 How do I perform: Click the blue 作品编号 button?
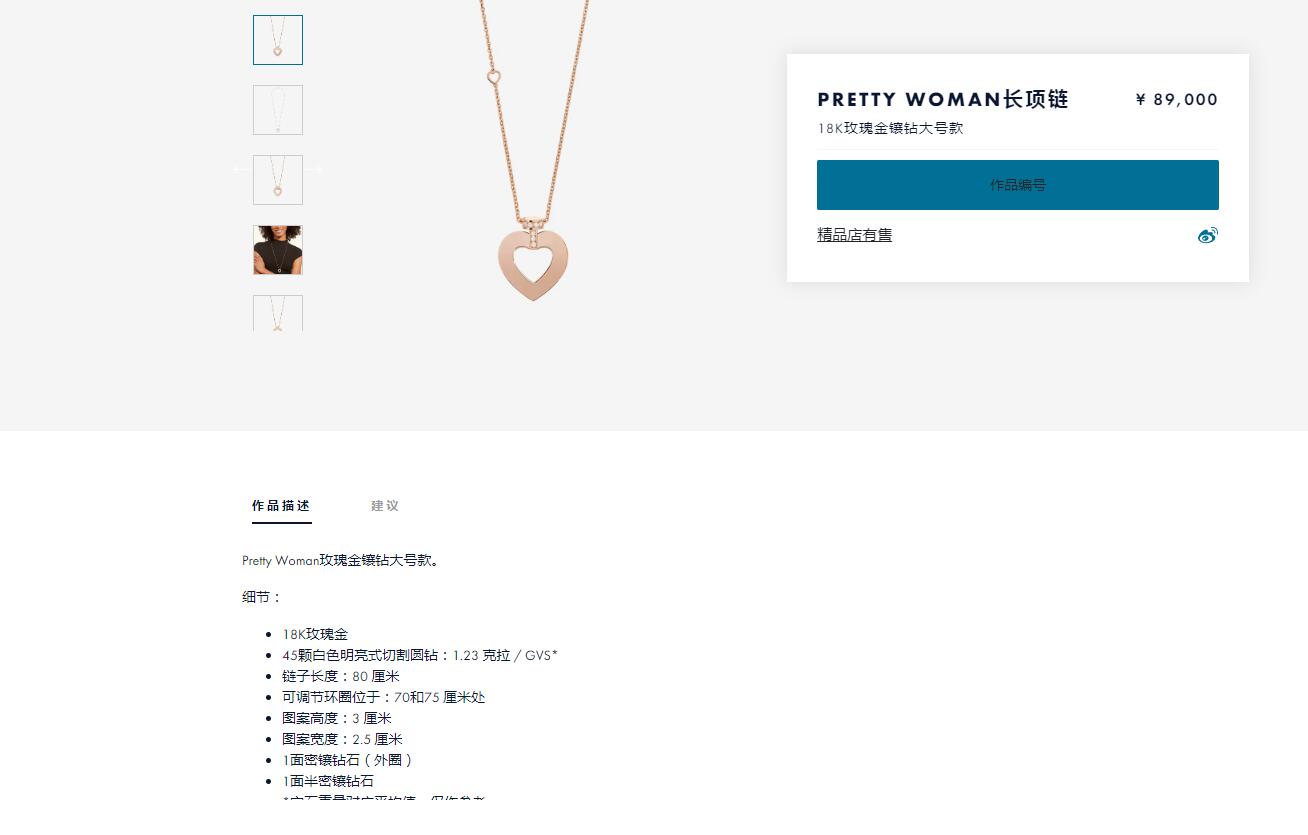pos(1018,185)
